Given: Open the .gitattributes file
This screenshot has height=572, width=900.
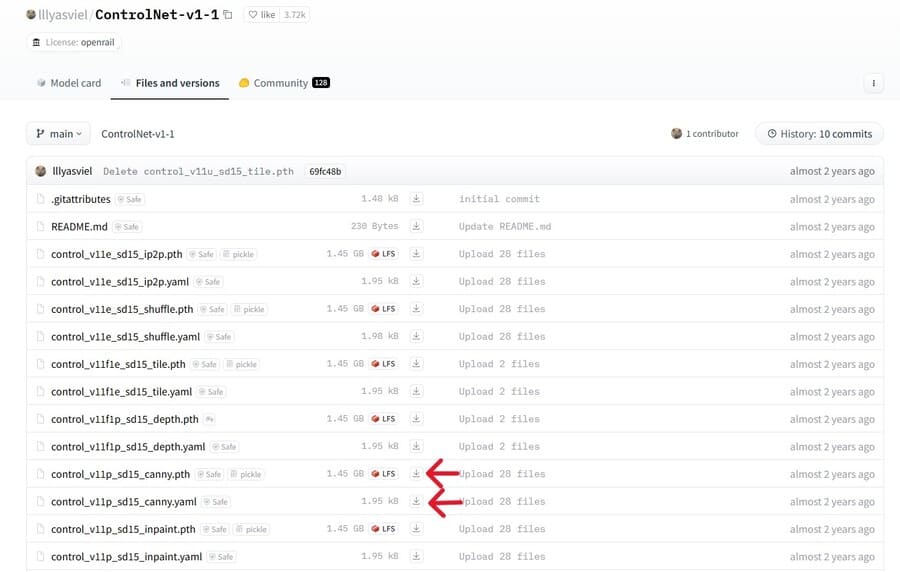Looking at the screenshot, I should pos(80,199).
